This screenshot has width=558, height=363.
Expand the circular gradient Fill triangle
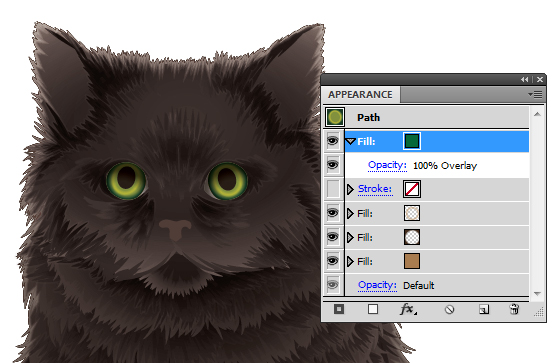pos(350,237)
